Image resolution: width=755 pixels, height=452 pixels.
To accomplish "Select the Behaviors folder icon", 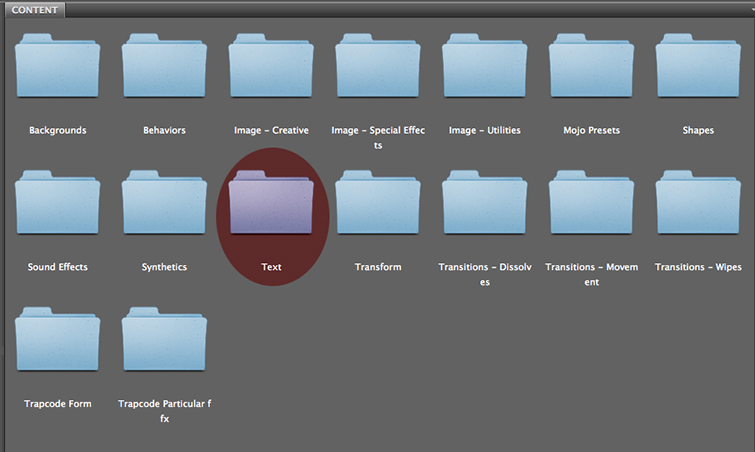I will pos(164,68).
